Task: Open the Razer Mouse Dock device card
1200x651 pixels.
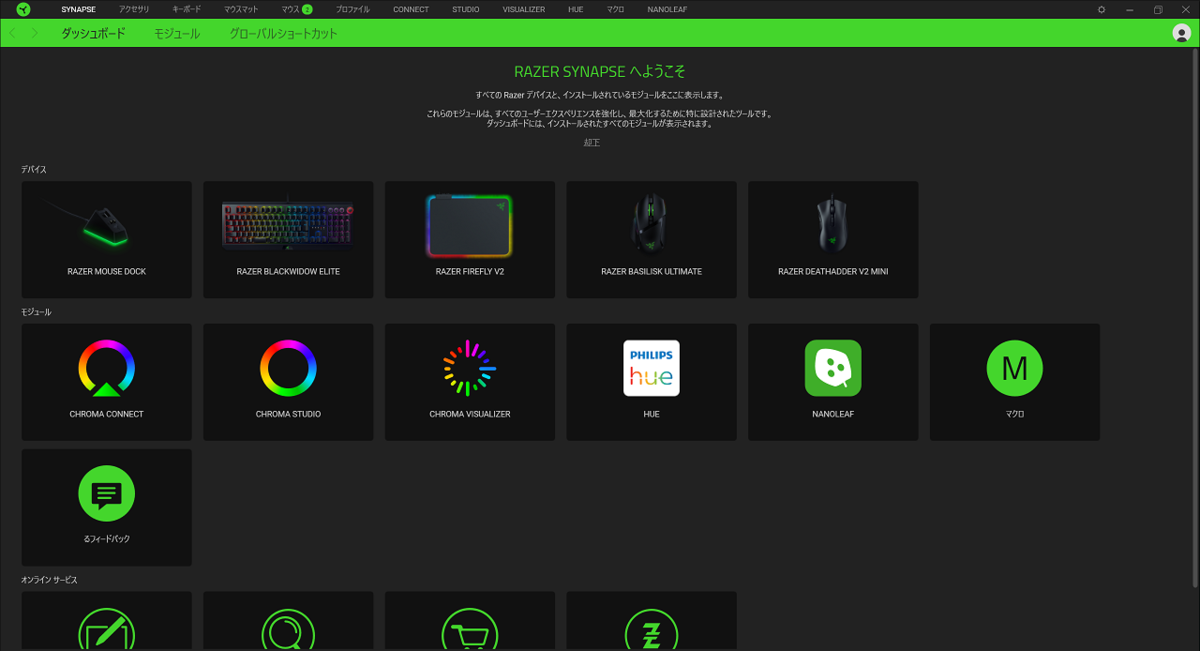Action: 107,239
